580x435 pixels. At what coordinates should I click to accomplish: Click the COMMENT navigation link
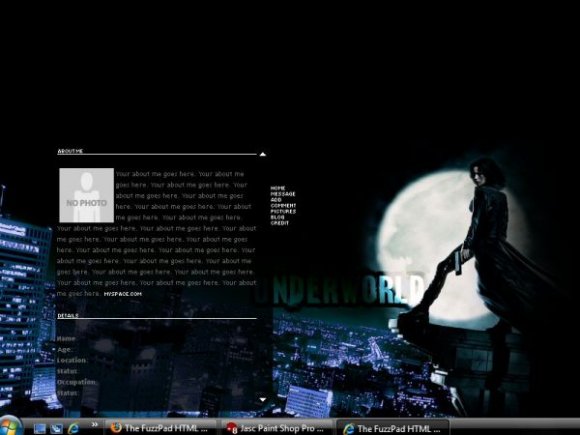283,206
